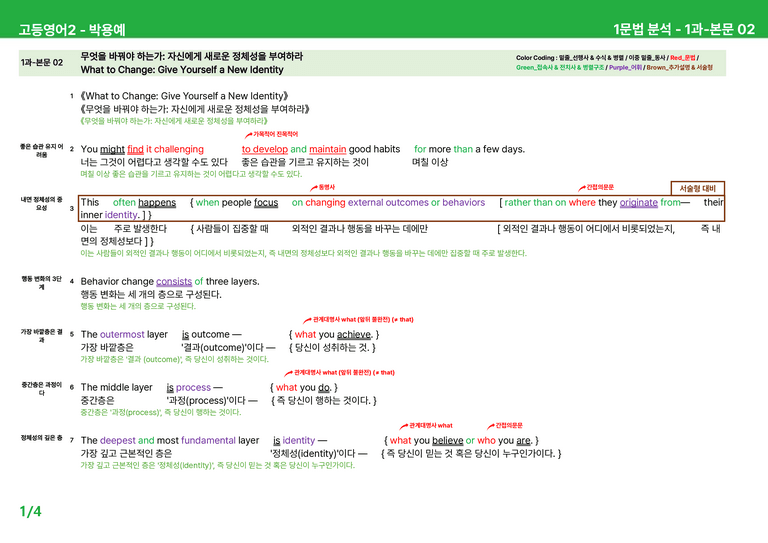Screen dimensions: 768x543
Task: Click the header text "1문법 분석 - 1과-본문 02"
Action: pos(684,29)
